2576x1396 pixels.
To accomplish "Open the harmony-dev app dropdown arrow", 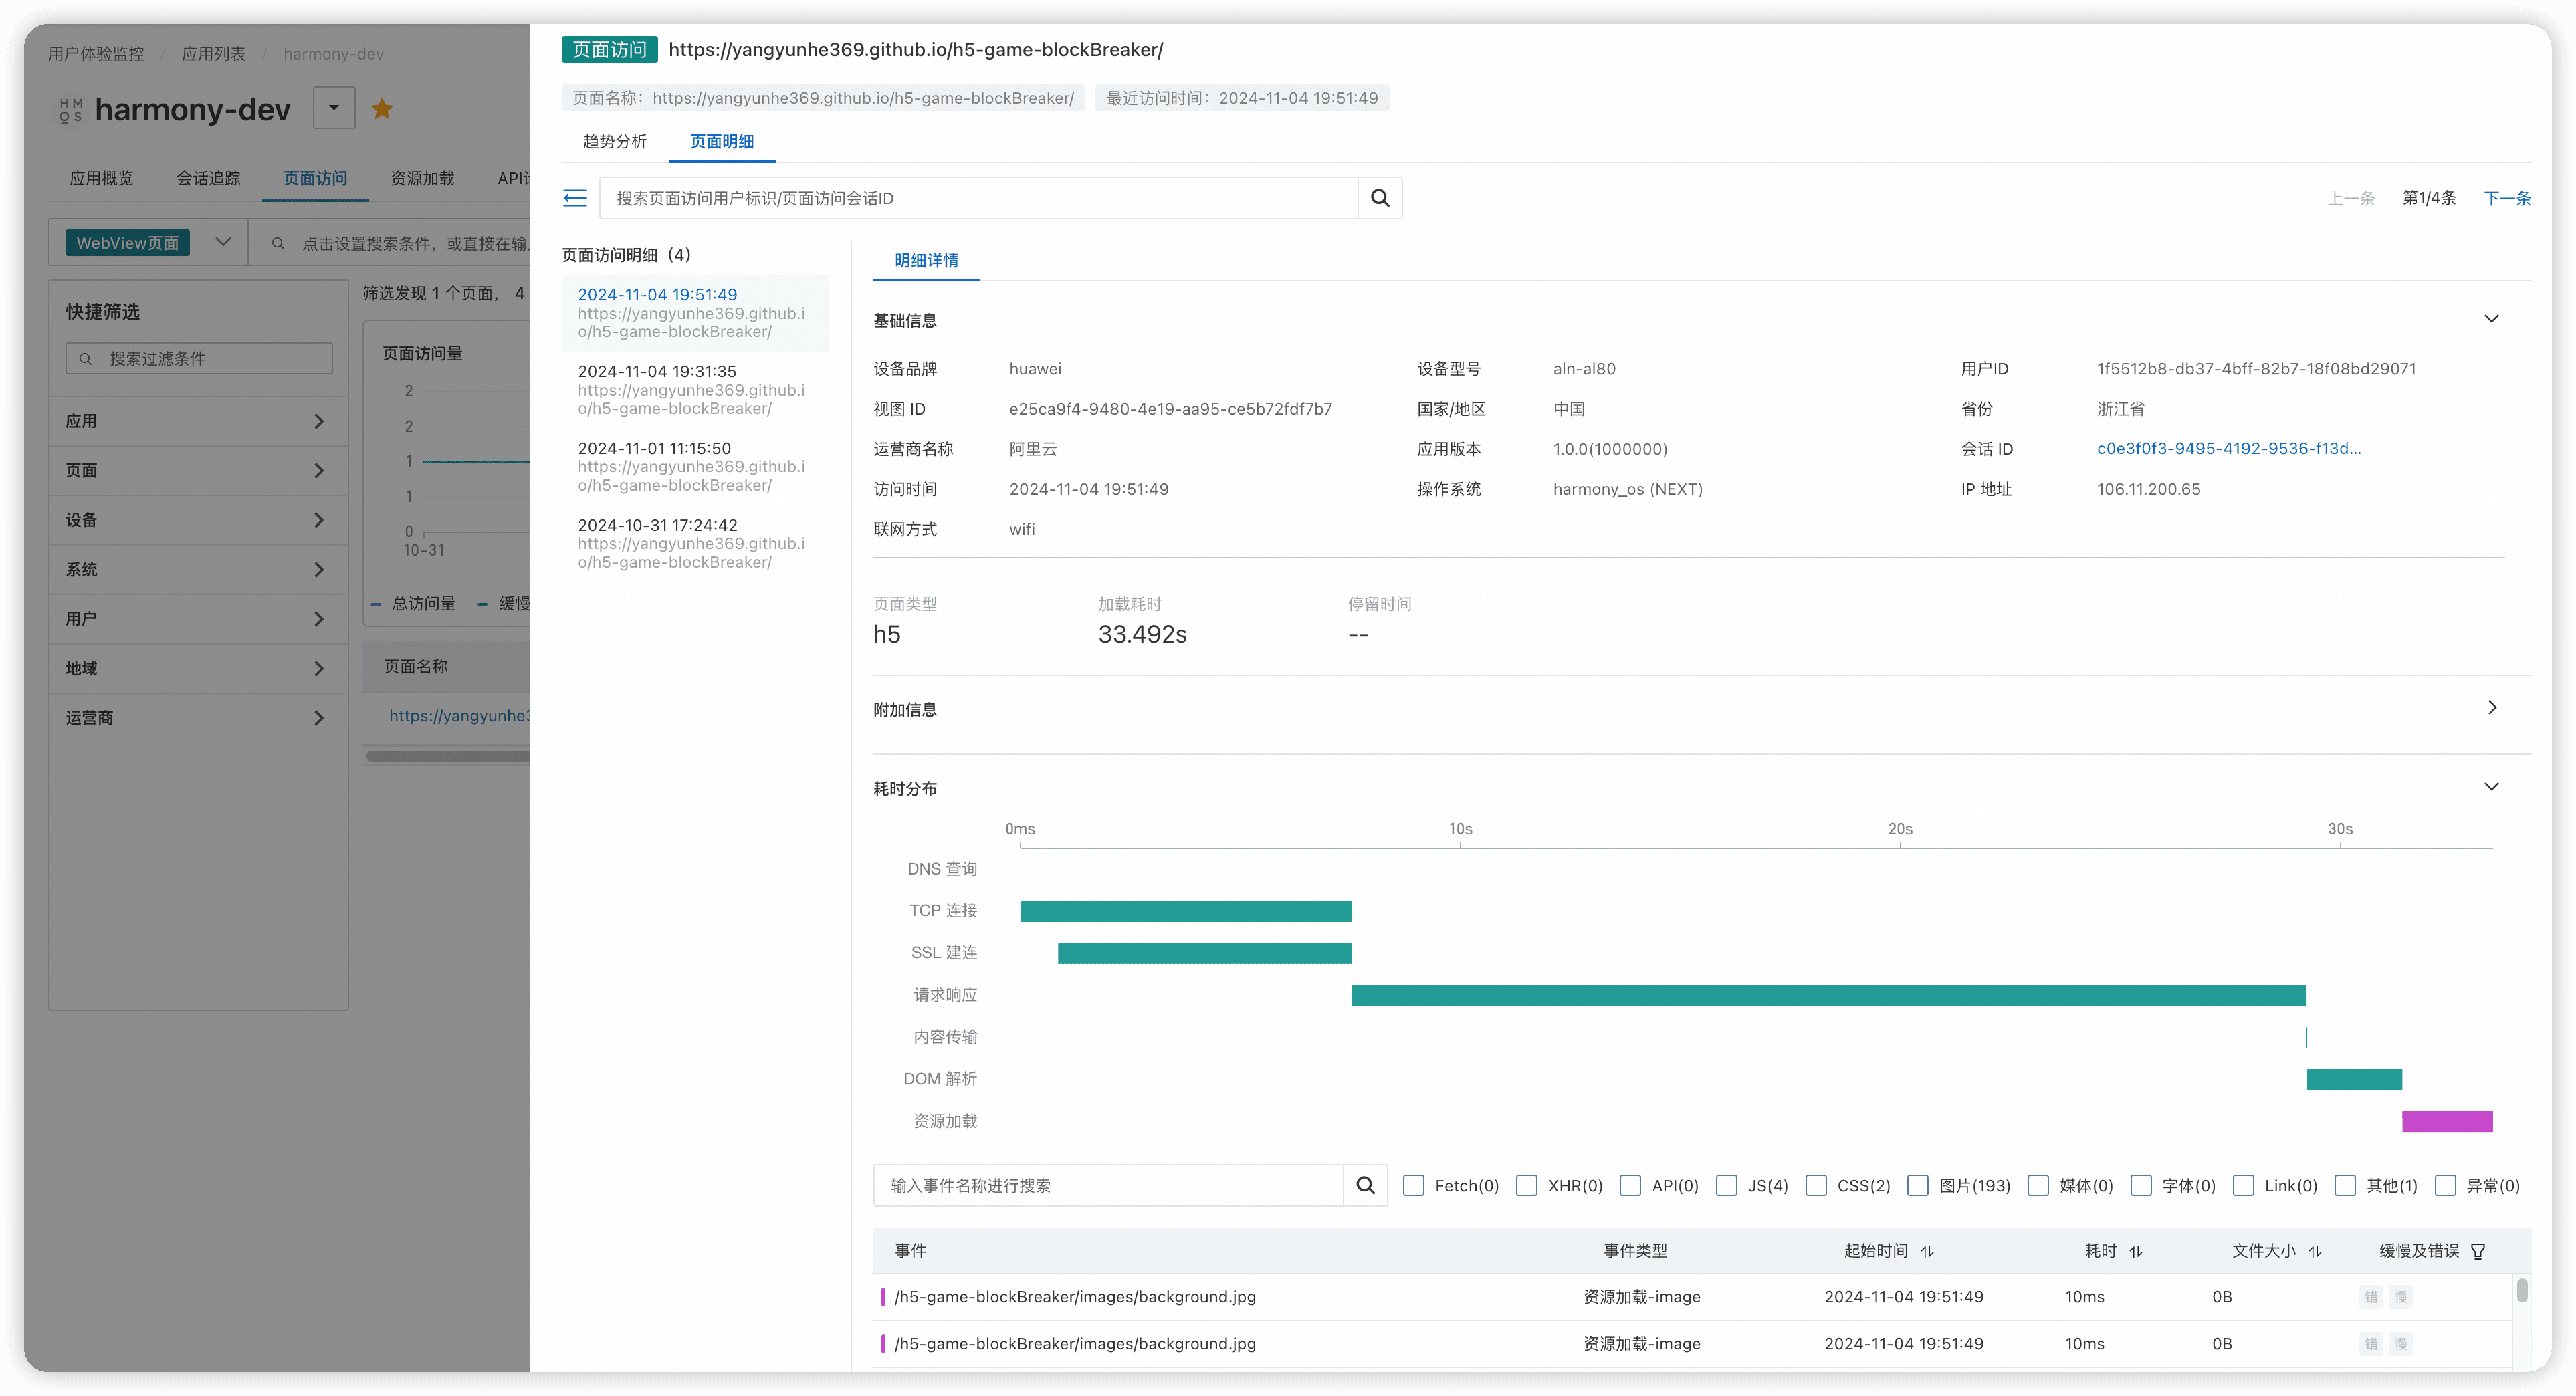I will tap(334, 108).
